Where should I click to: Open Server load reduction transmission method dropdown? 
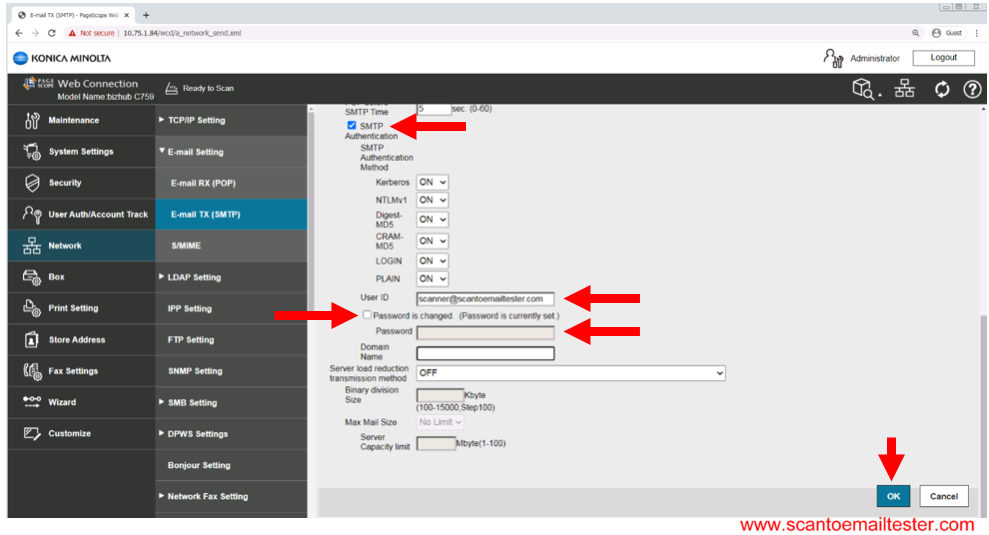(x=570, y=373)
